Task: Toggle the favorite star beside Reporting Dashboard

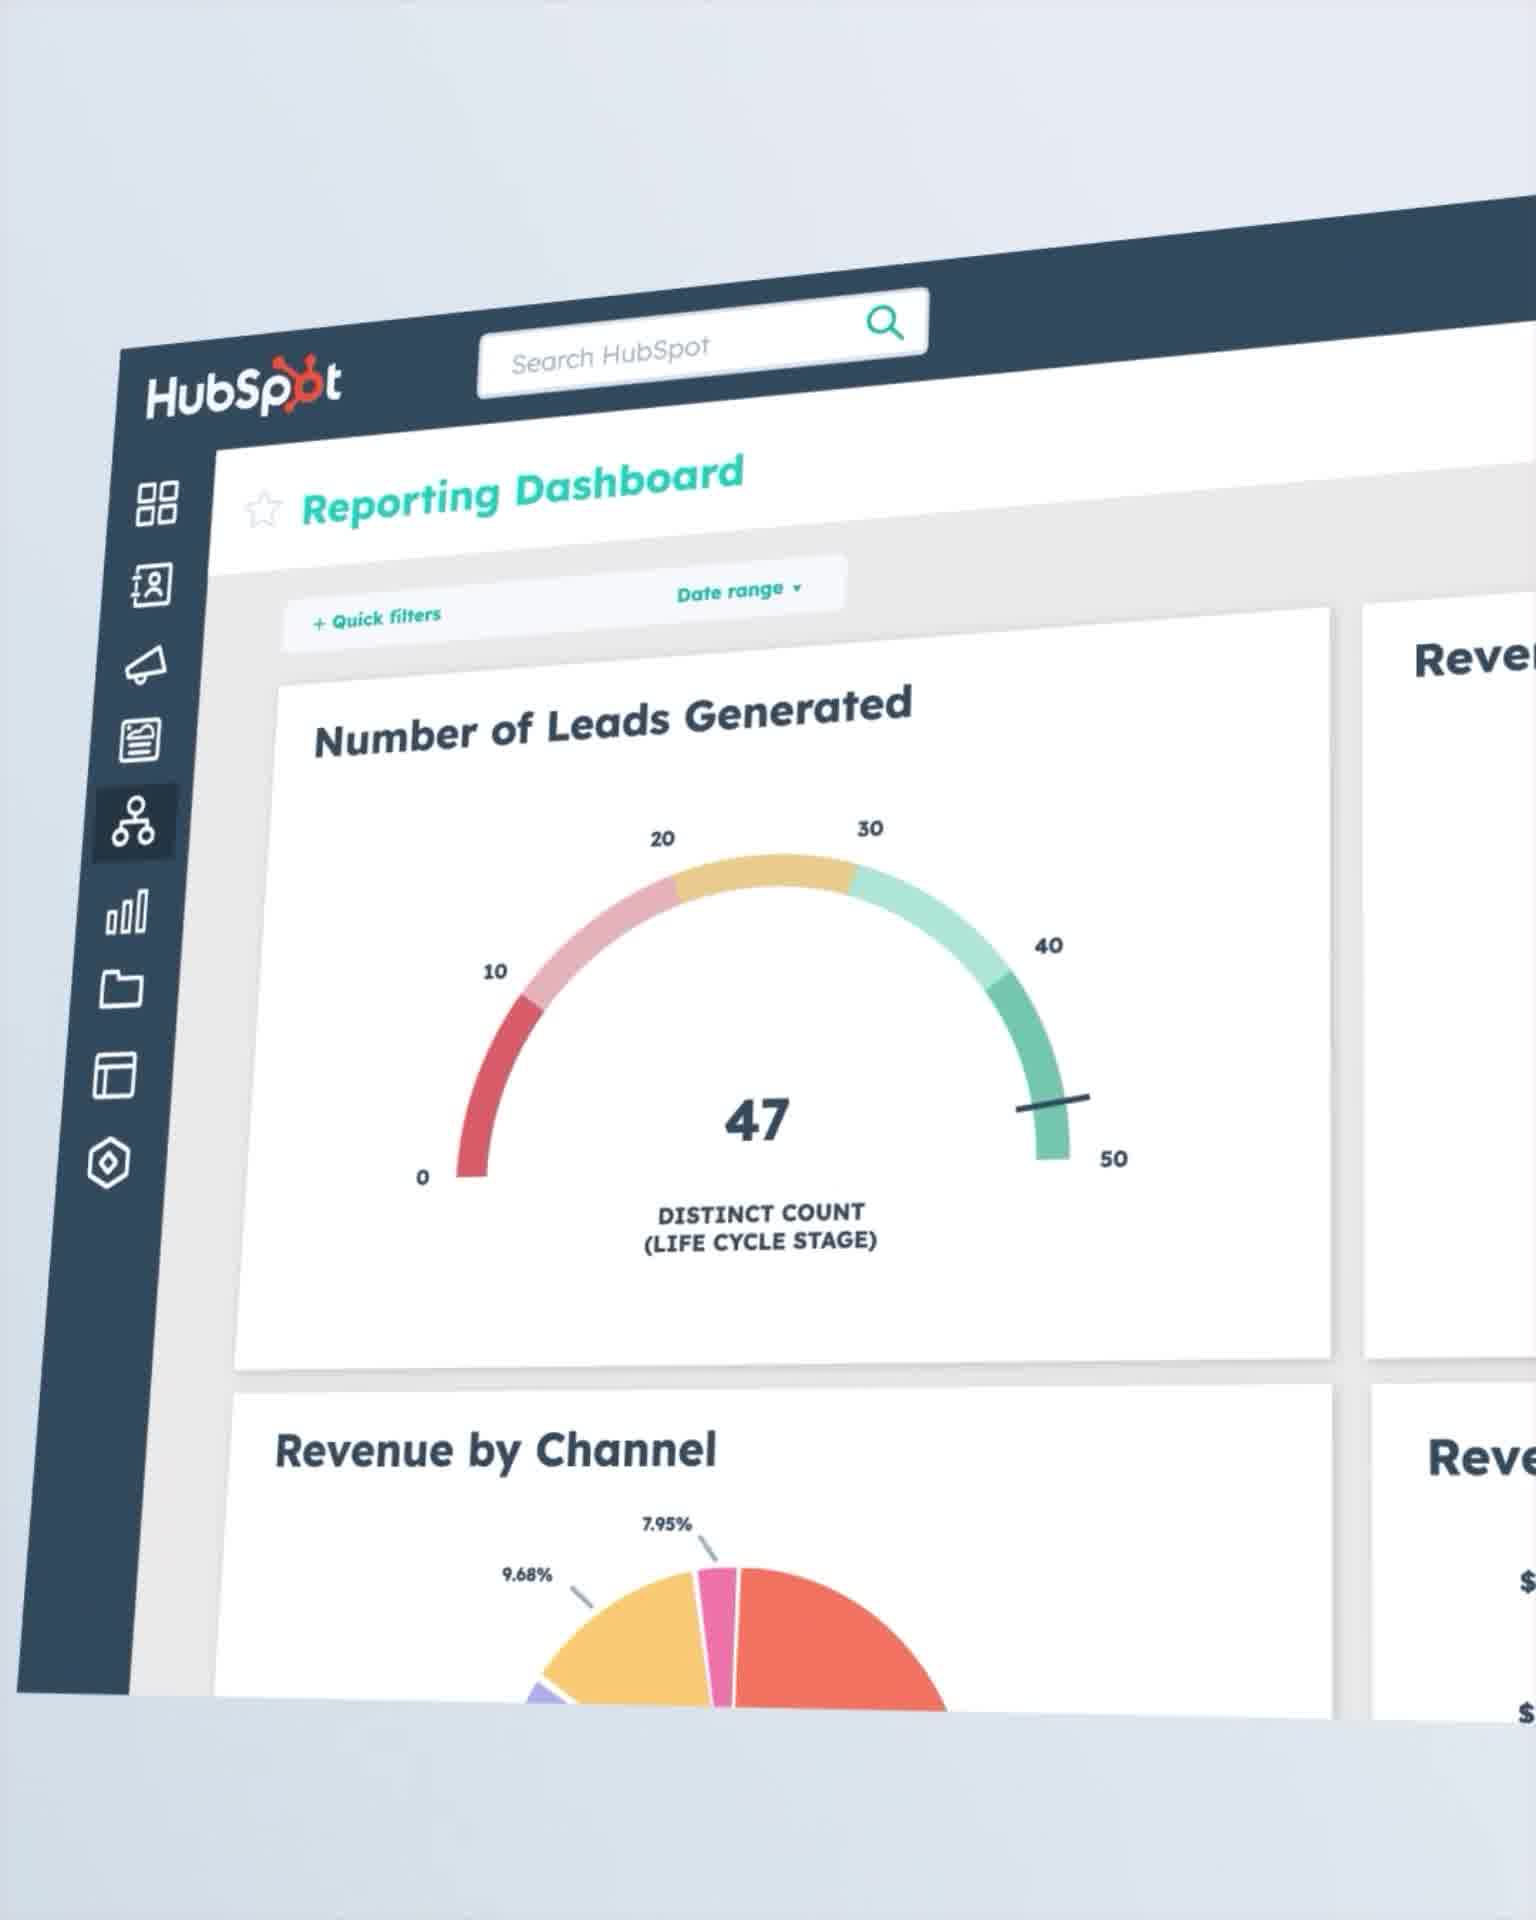Action: (x=262, y=509)
